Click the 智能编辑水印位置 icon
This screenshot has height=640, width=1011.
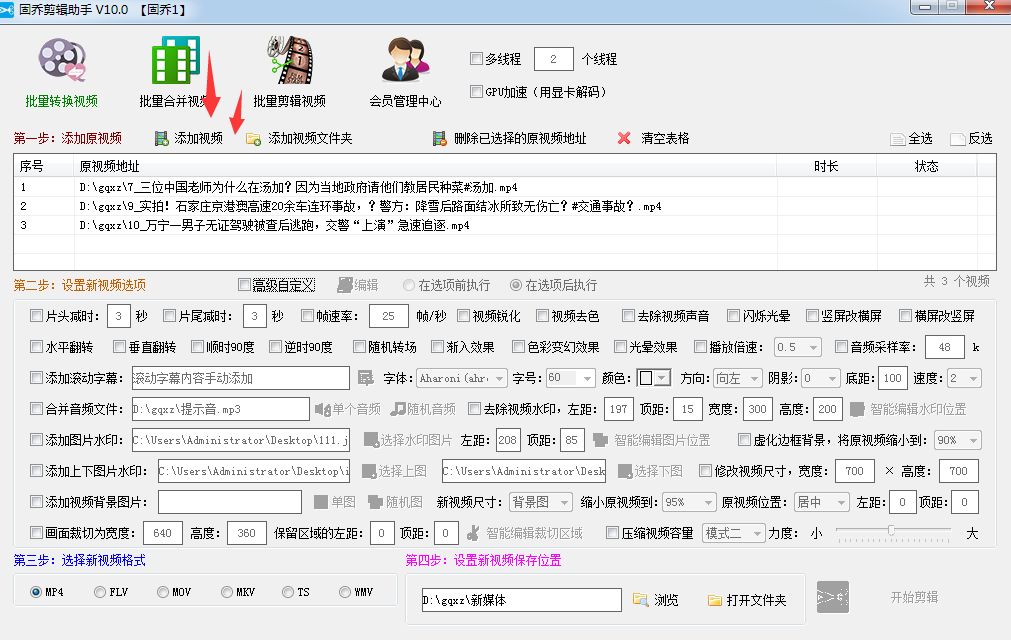coord(857,409)
